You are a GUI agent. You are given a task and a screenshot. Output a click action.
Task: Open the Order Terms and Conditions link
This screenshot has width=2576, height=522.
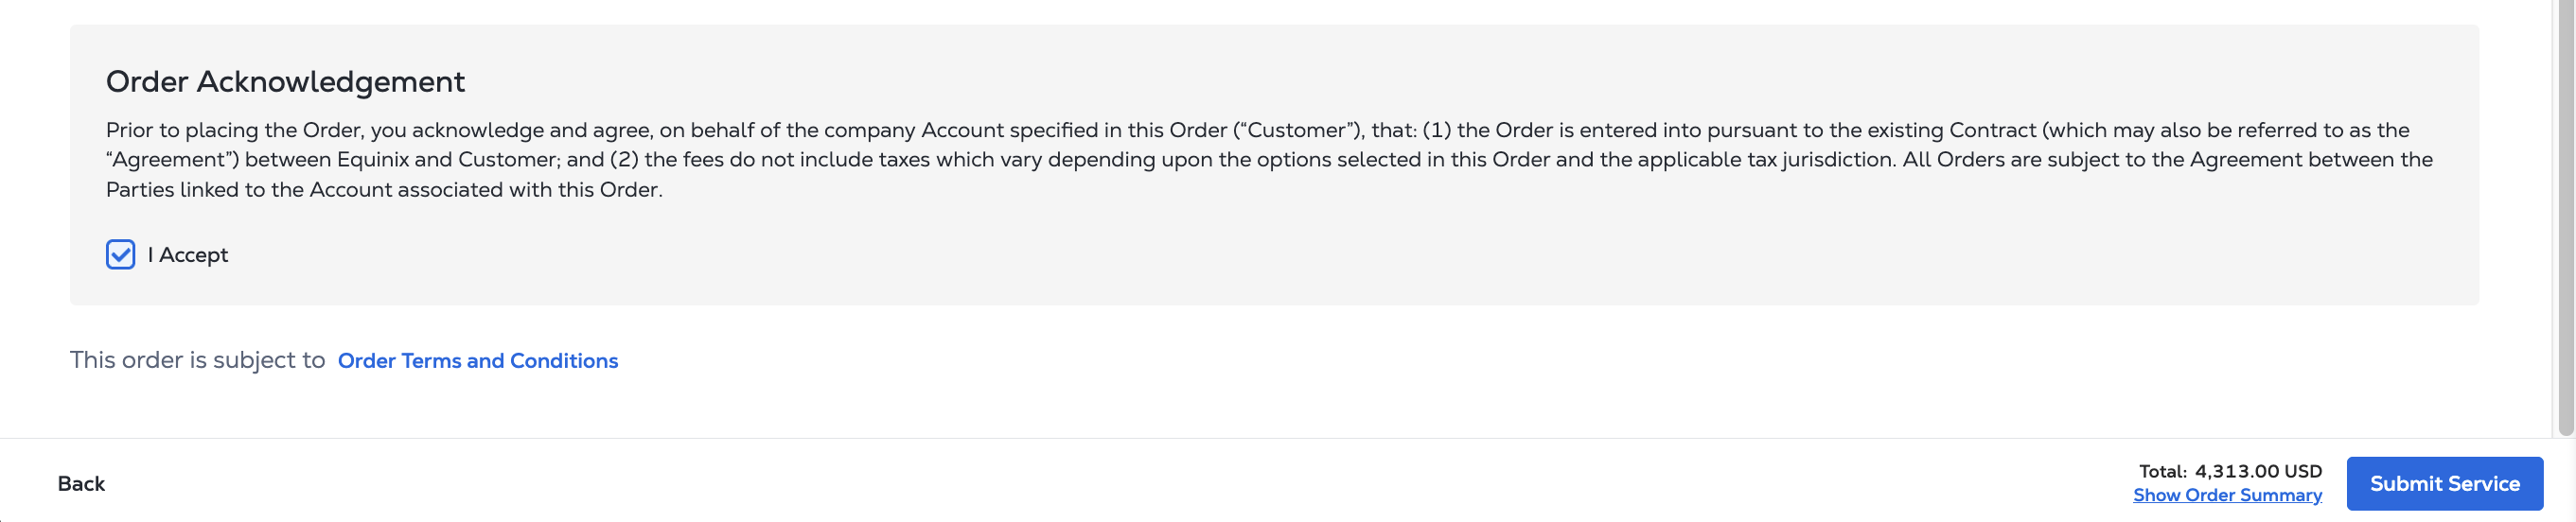(x=477, y=361)
